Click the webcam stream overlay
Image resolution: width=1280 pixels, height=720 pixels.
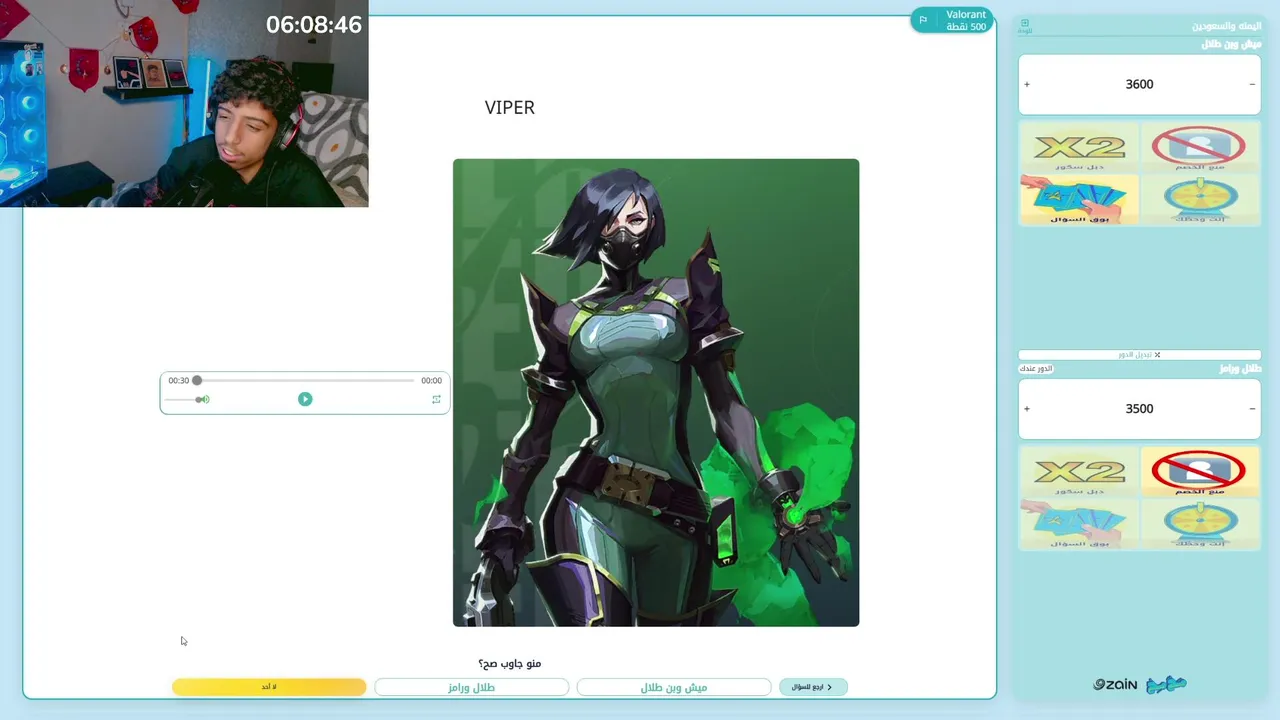click(184, 103)
